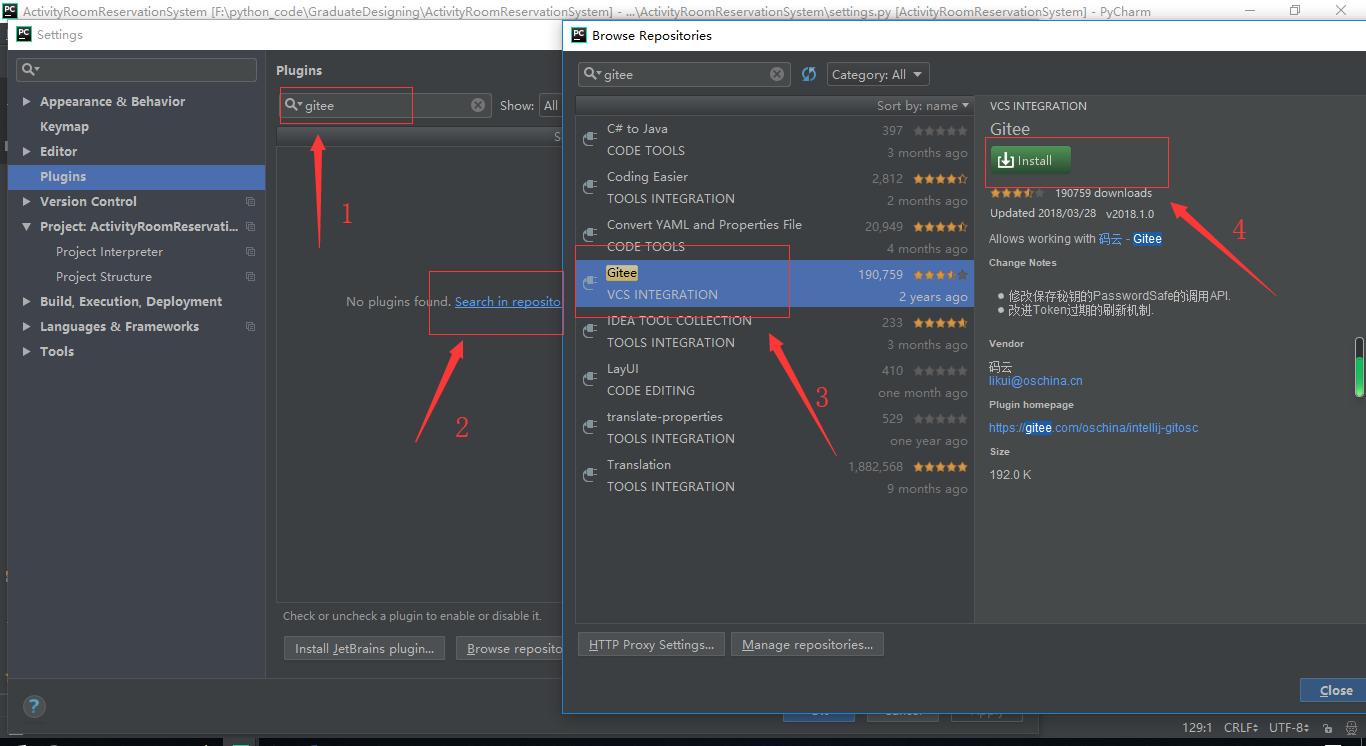Expand the Appearance & Behavior node
The width and height of the screenshot is (1366, 746).
click(27, 101)
